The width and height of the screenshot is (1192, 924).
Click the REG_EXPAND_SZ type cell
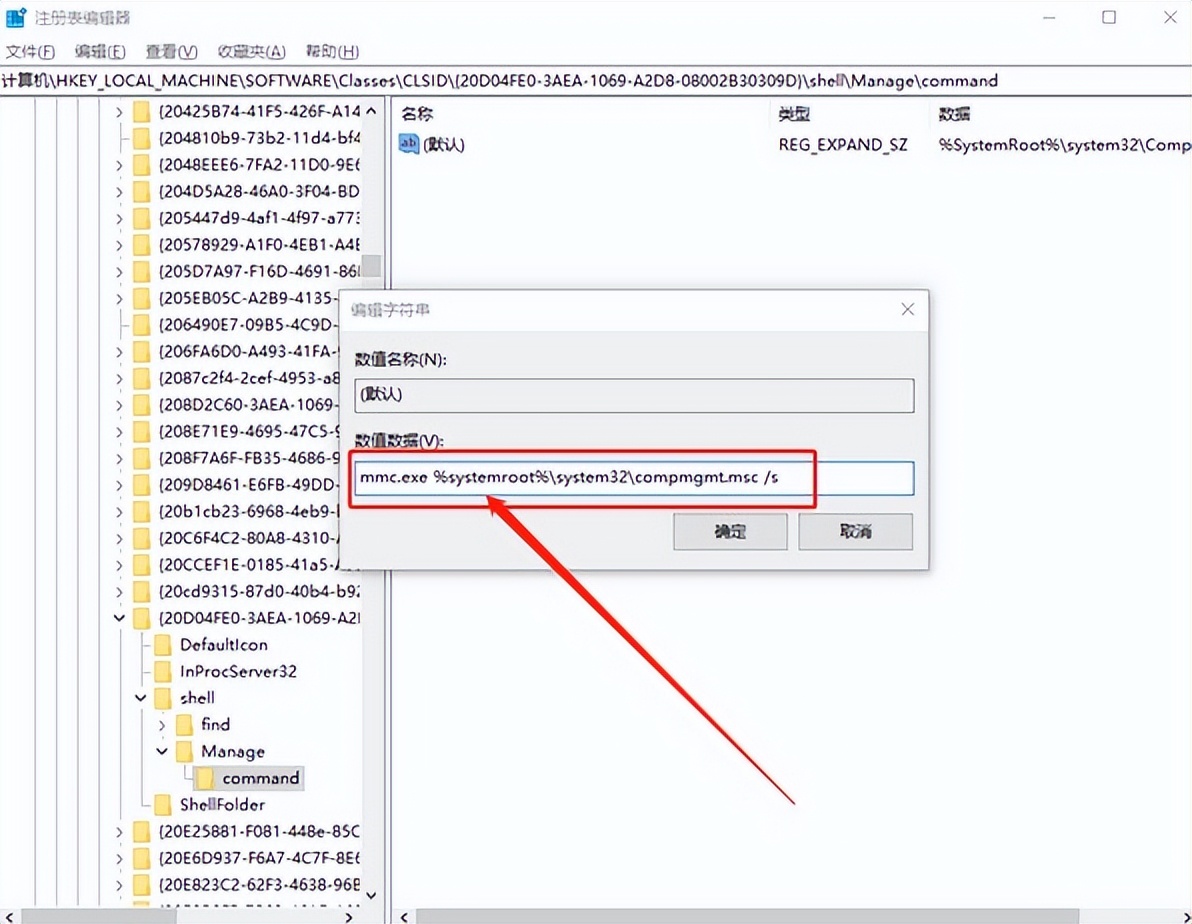[842, 144]
